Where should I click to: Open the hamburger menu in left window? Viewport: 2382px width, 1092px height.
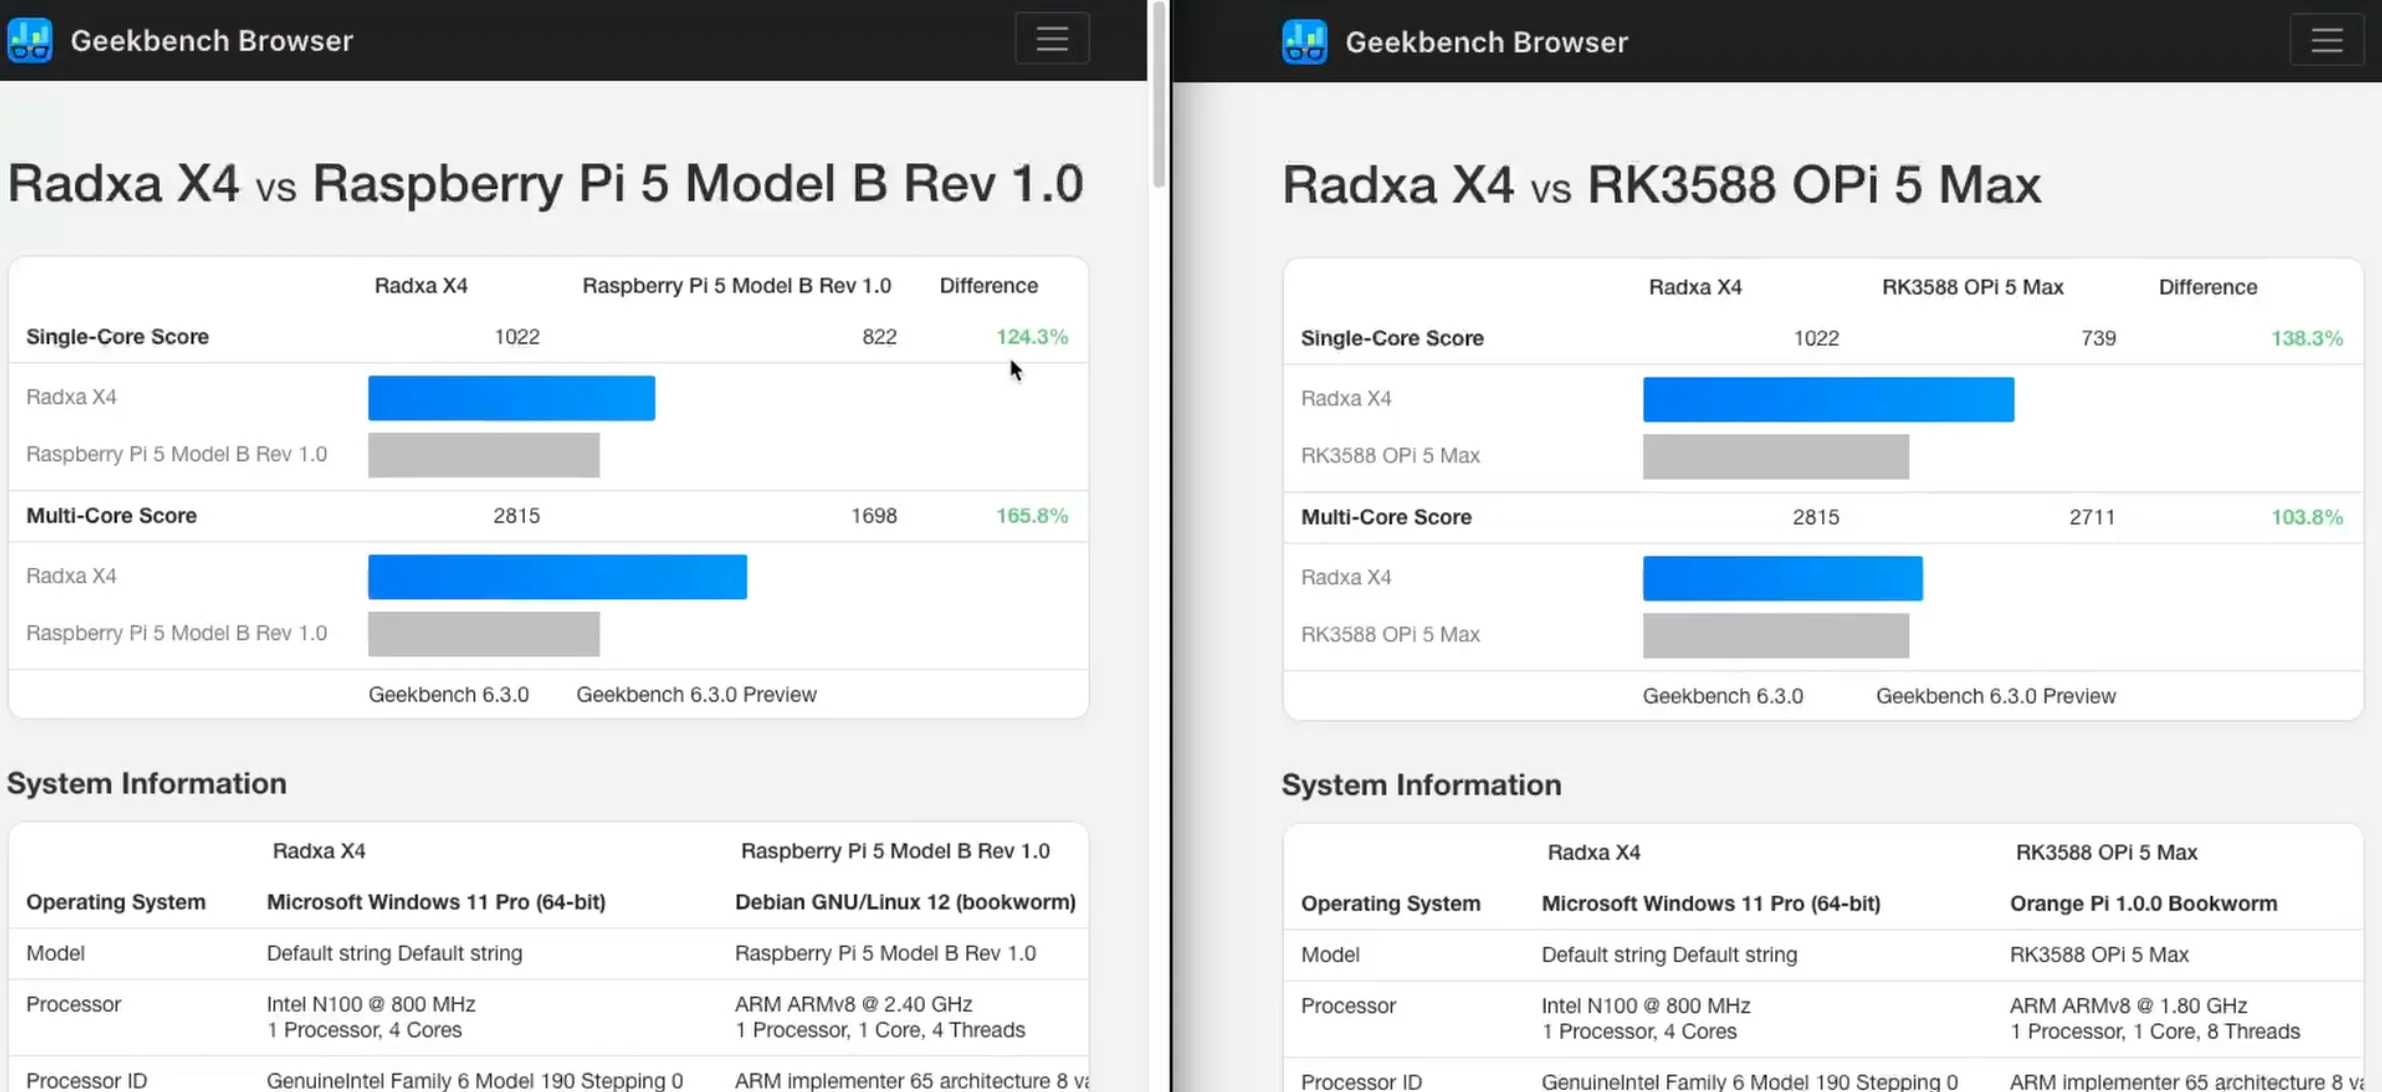pyautogui.click(x=1052, y=39)
